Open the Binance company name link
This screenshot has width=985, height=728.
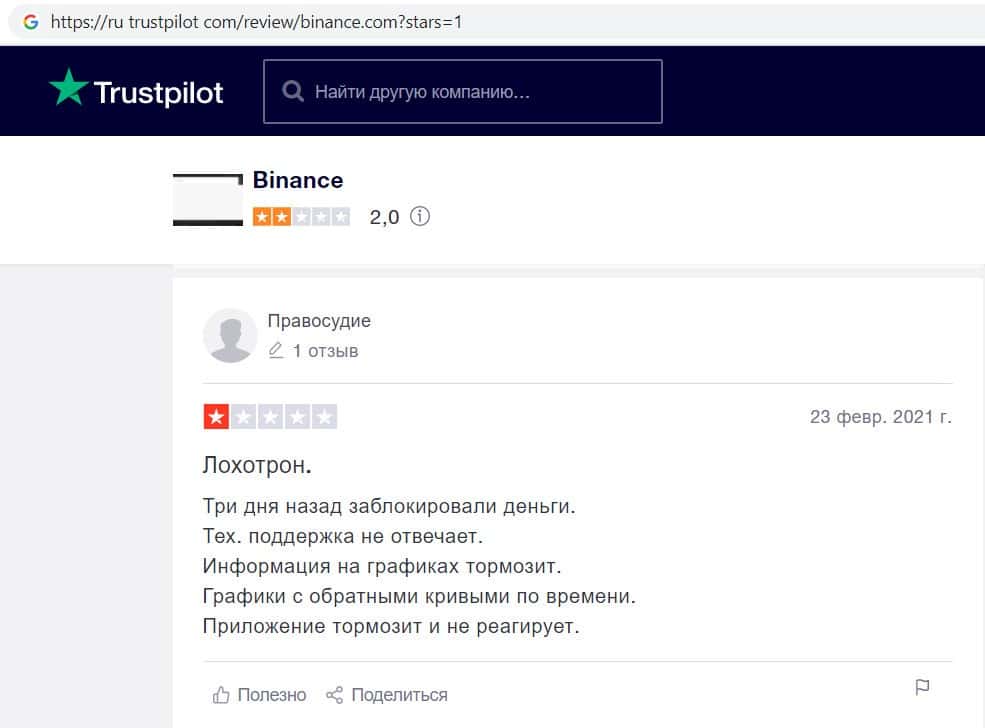(298, 180)
